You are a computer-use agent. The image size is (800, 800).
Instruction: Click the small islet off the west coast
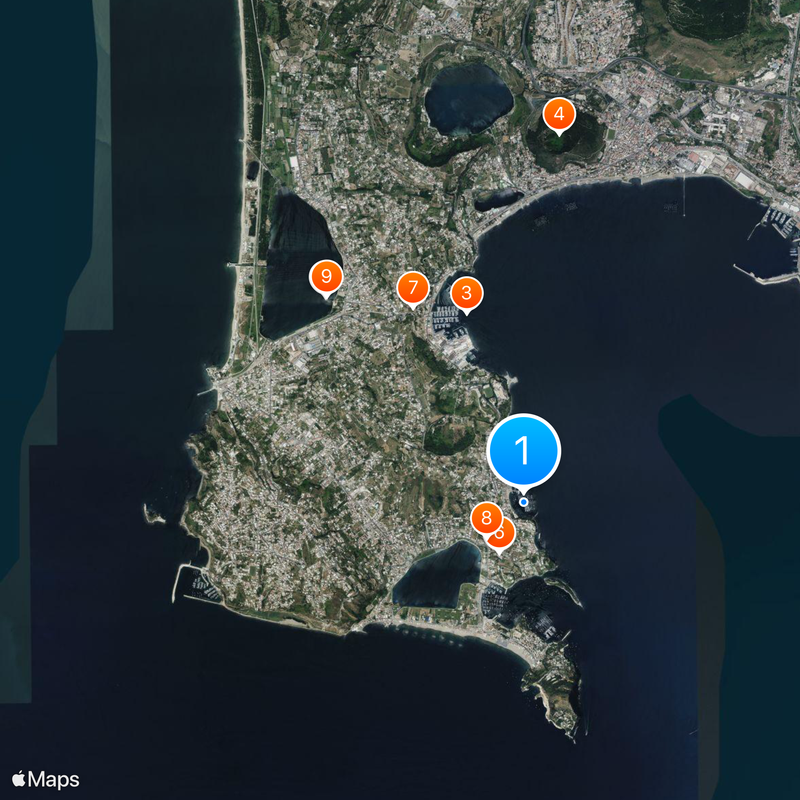(x=152, y=514)
